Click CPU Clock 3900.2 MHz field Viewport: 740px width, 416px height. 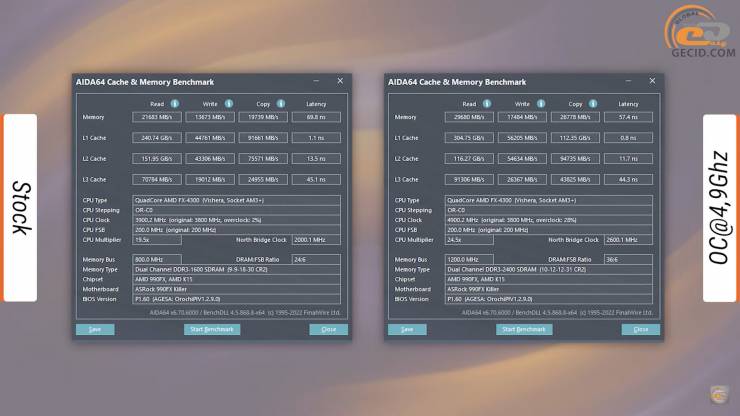tap(236, 220)
